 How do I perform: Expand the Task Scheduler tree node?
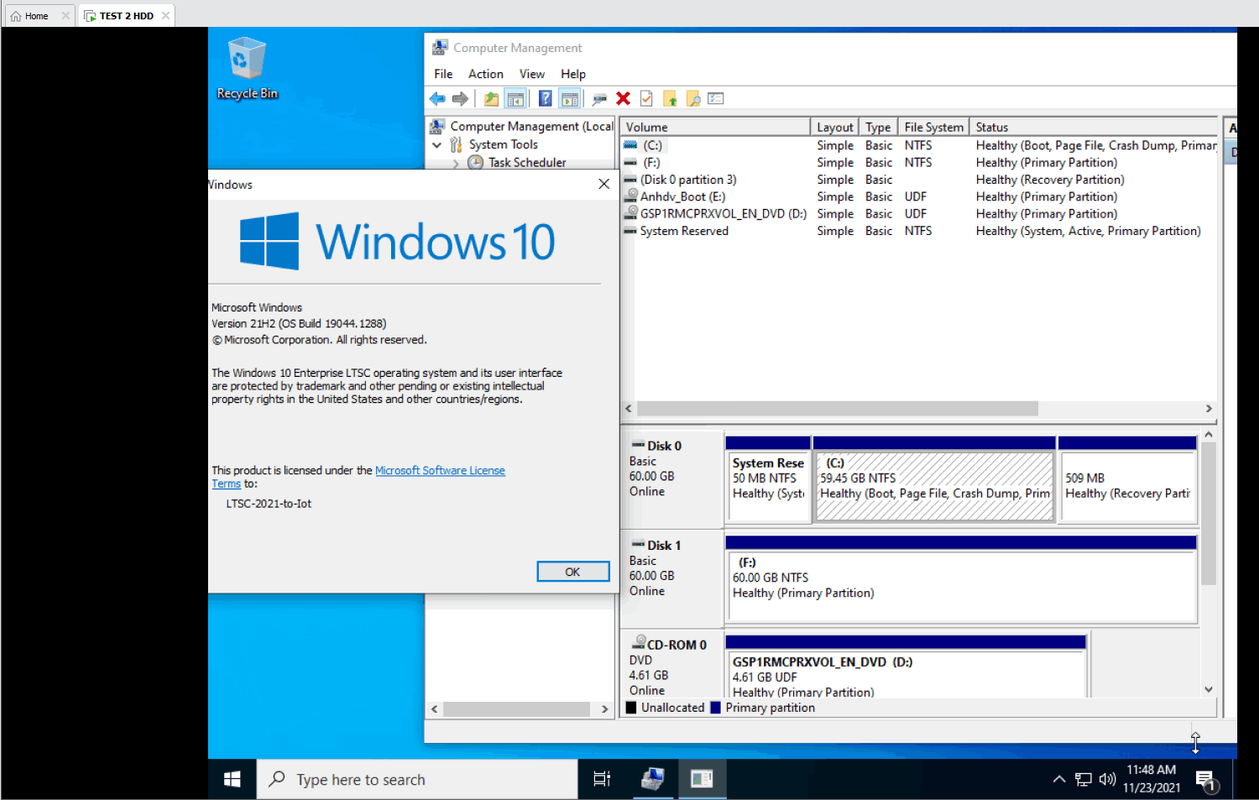tap(455, 163)
